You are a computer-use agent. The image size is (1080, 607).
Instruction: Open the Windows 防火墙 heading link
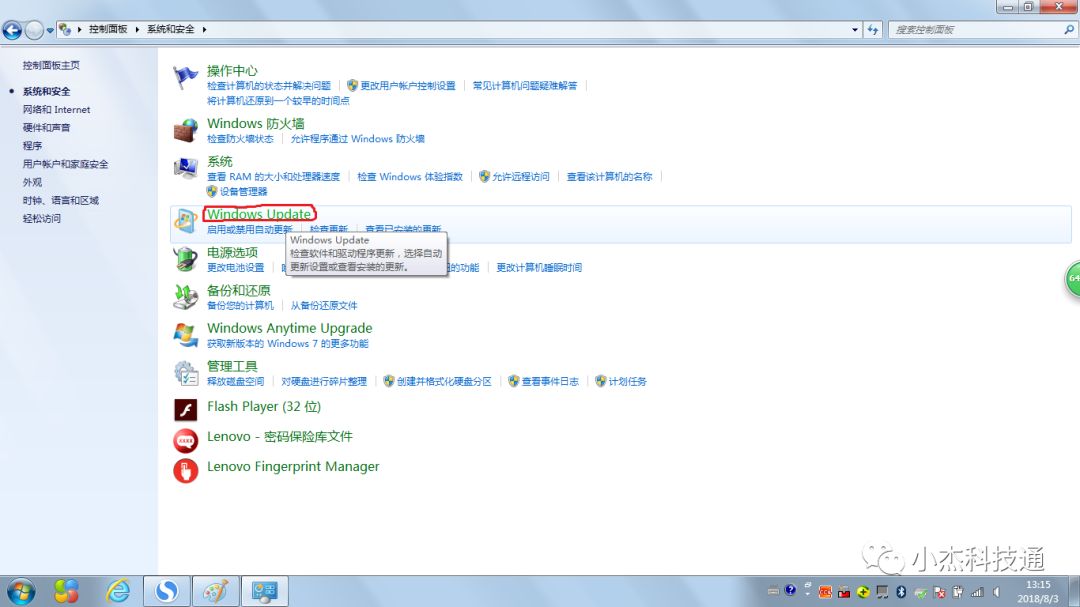[256, 123]
